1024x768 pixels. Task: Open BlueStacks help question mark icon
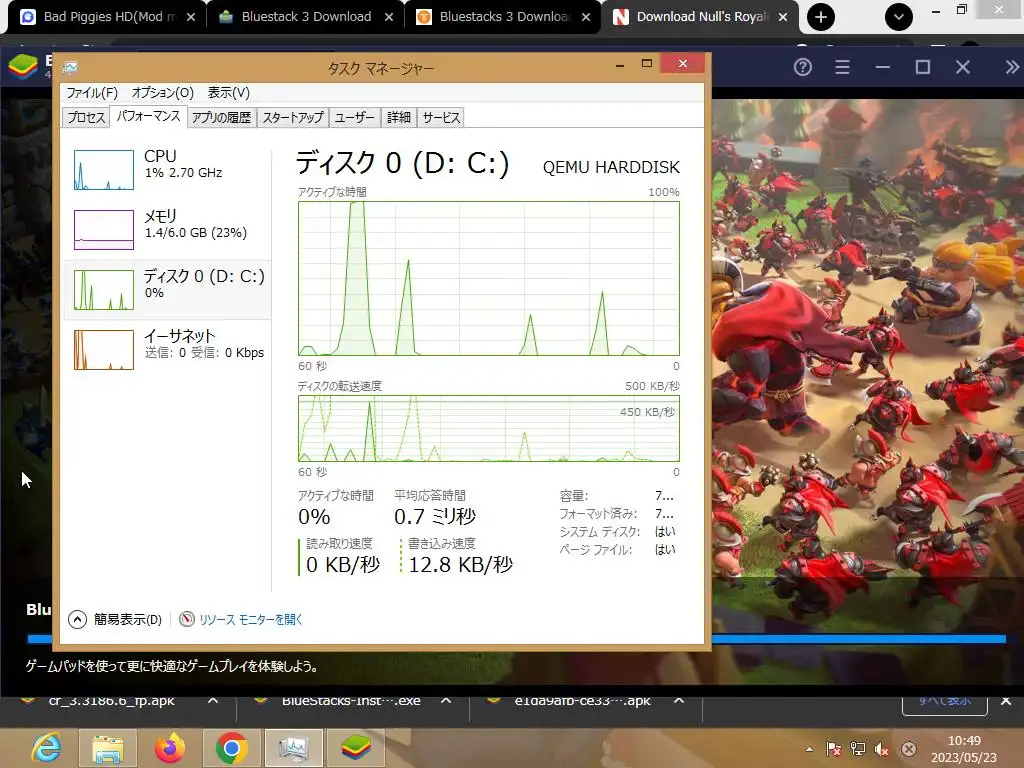(803, 67)
